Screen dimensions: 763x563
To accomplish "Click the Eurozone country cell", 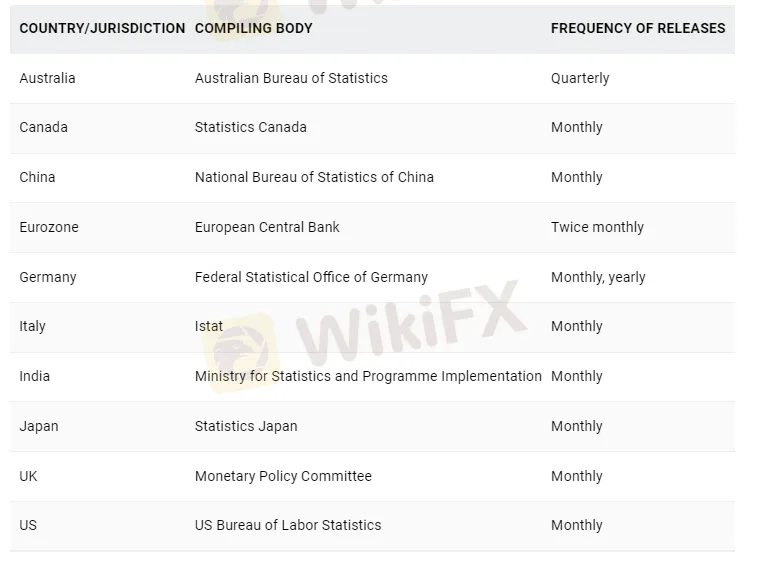I will [x=48, y=227].
